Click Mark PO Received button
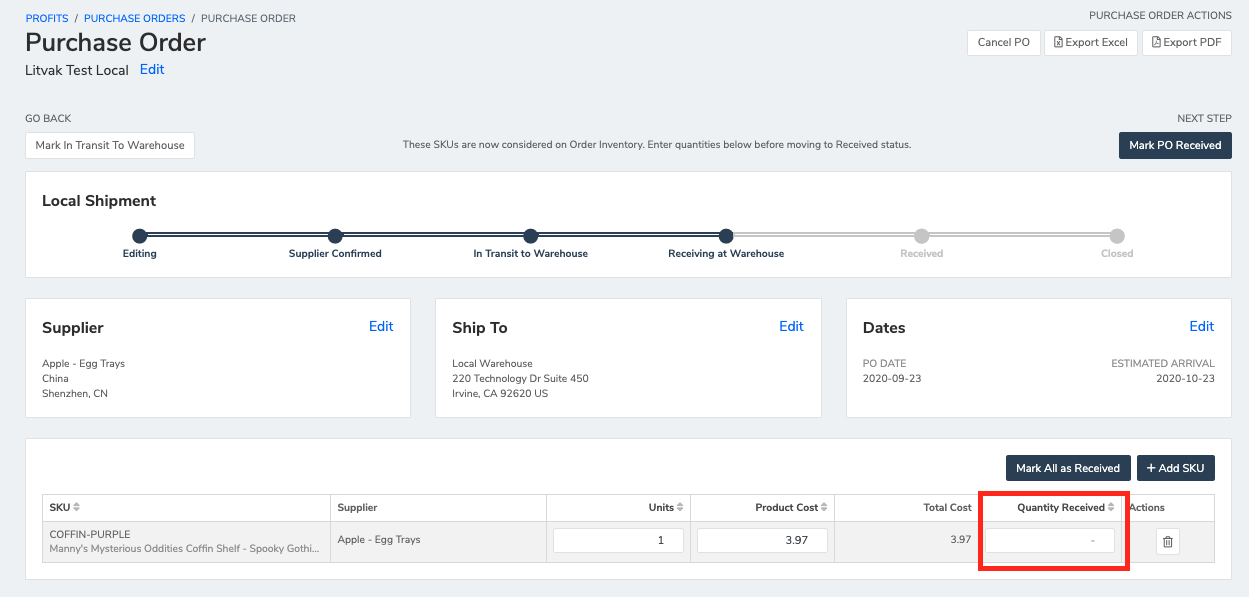1249x597 pixels. [x=1174, y=145]
